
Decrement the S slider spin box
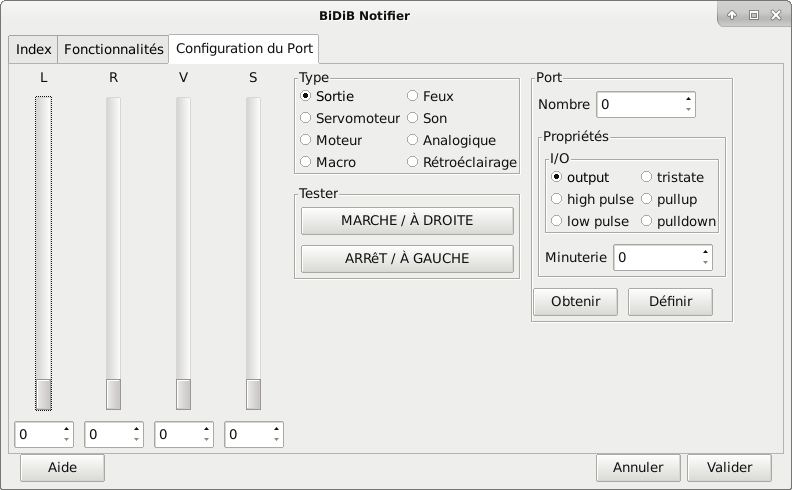click(x=276, y=440)
